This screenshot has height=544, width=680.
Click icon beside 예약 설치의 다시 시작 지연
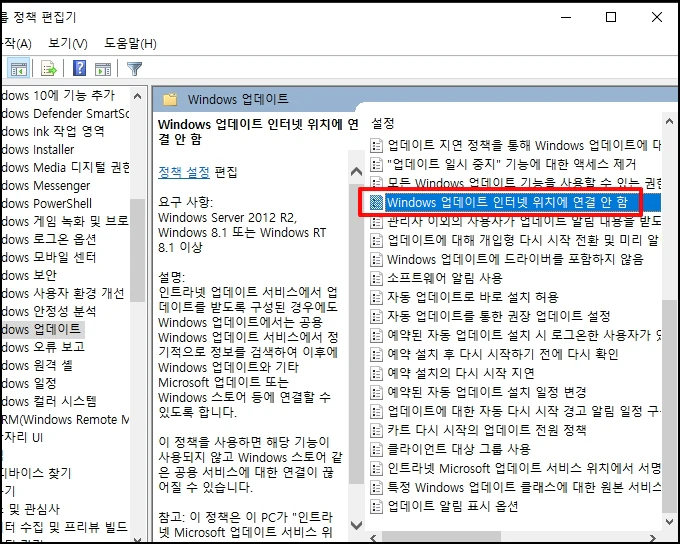tap(376, 373)
